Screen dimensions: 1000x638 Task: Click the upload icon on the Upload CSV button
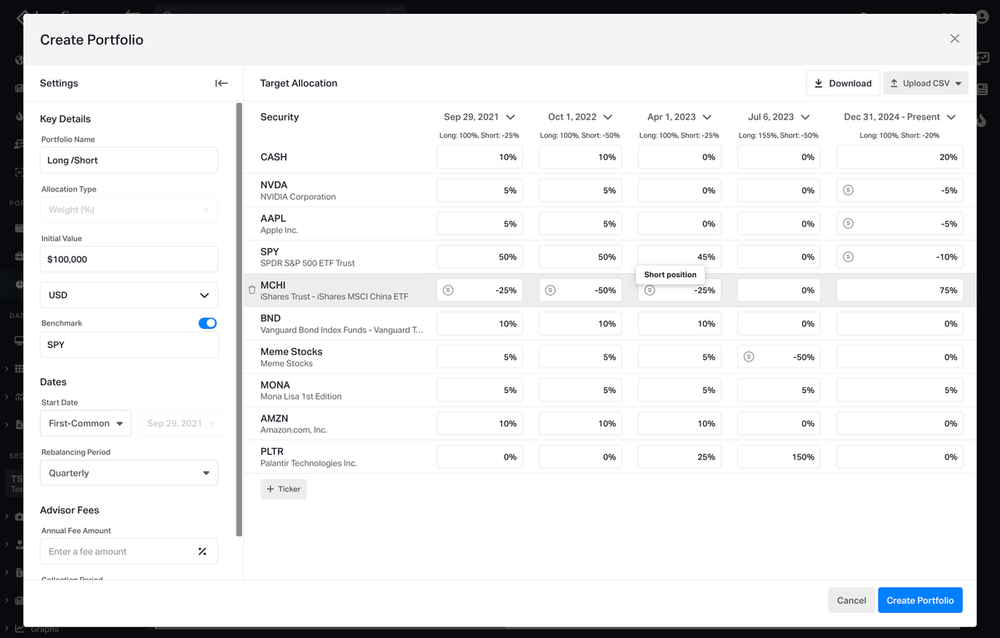click(x=894, y=83)
